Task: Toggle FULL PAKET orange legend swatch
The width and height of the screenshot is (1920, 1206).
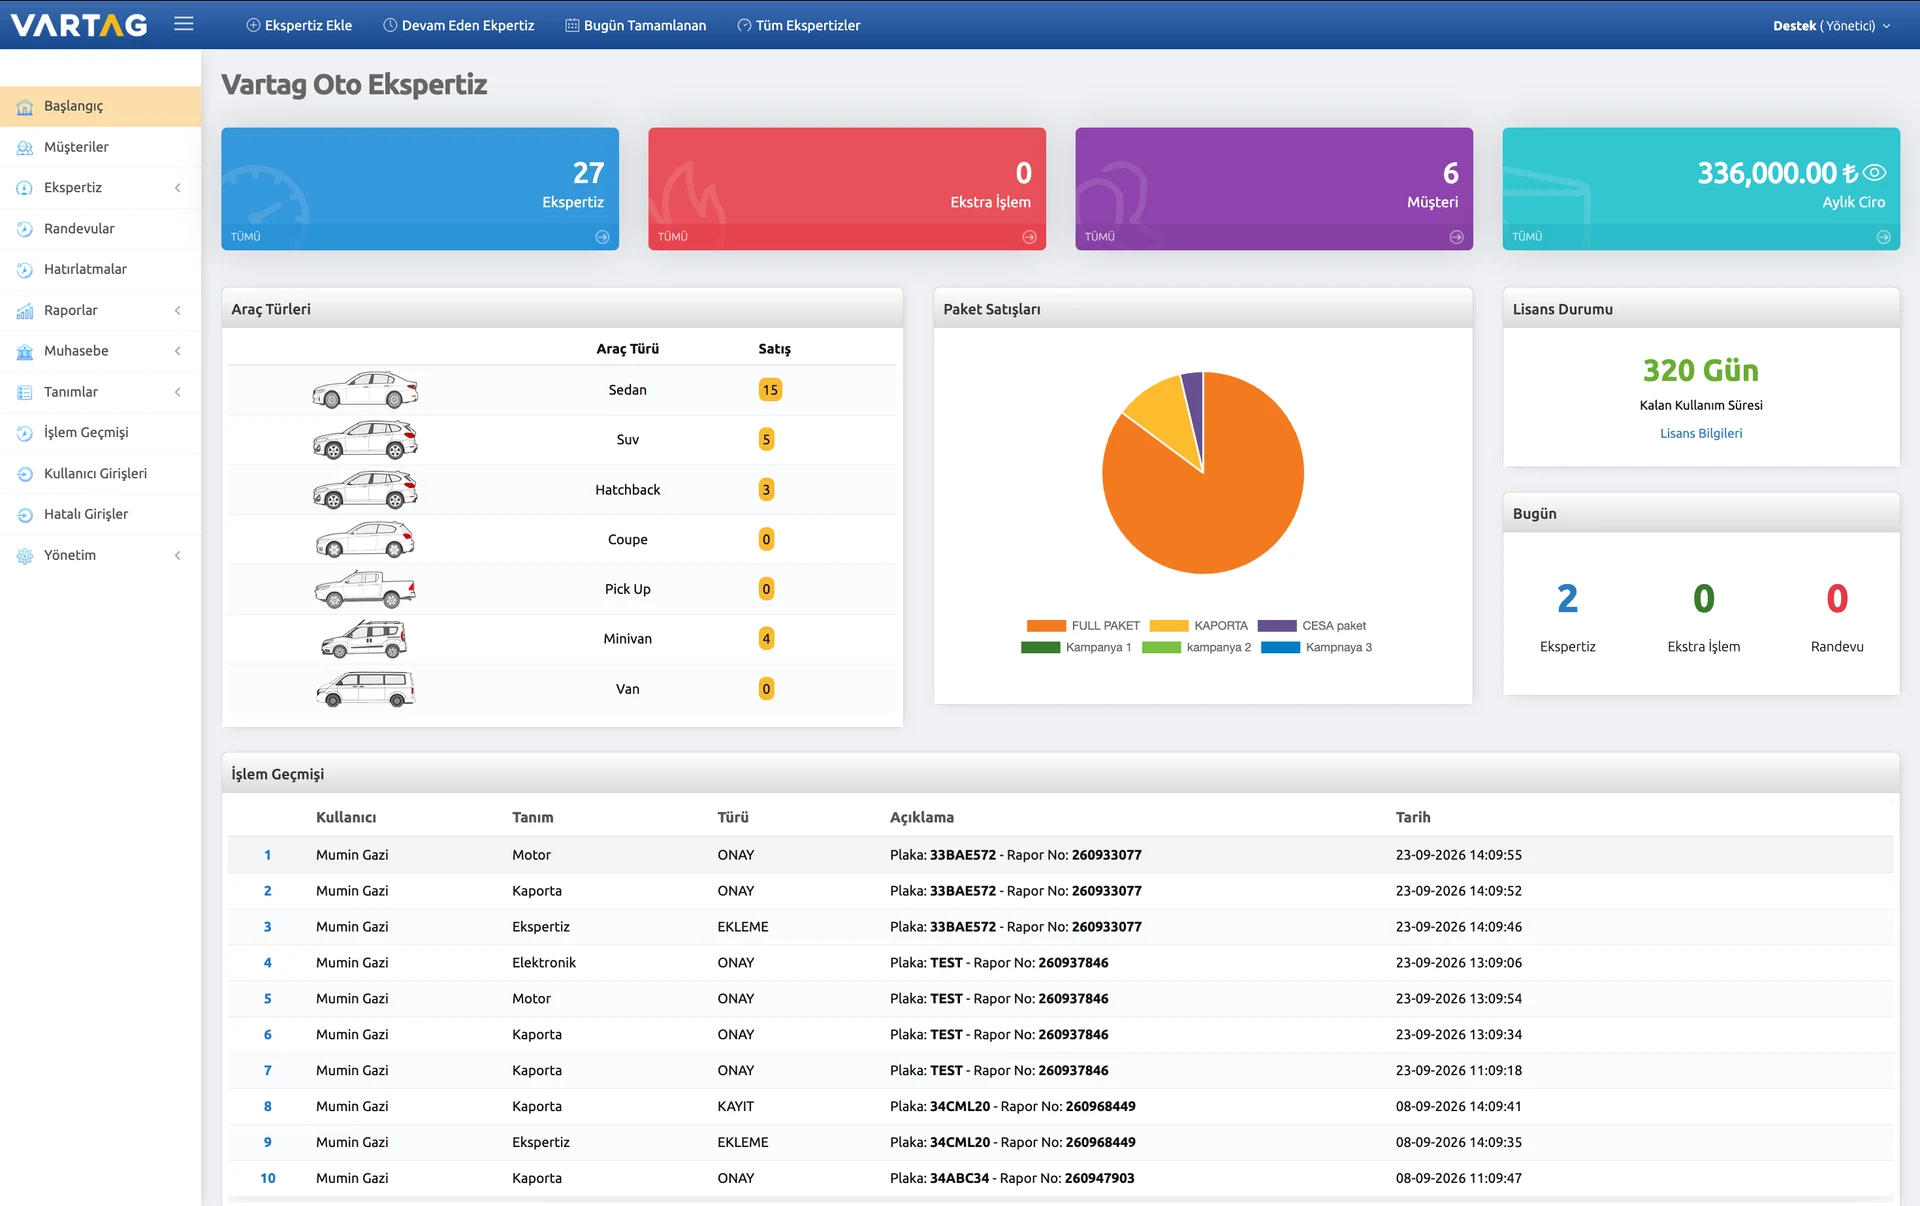Action: tap(1046, 626)
